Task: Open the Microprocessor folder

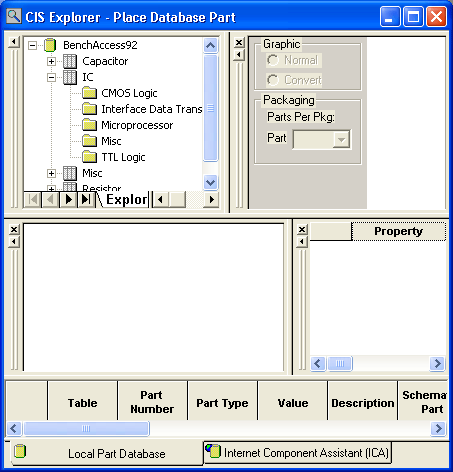Action: click(137, 125)
